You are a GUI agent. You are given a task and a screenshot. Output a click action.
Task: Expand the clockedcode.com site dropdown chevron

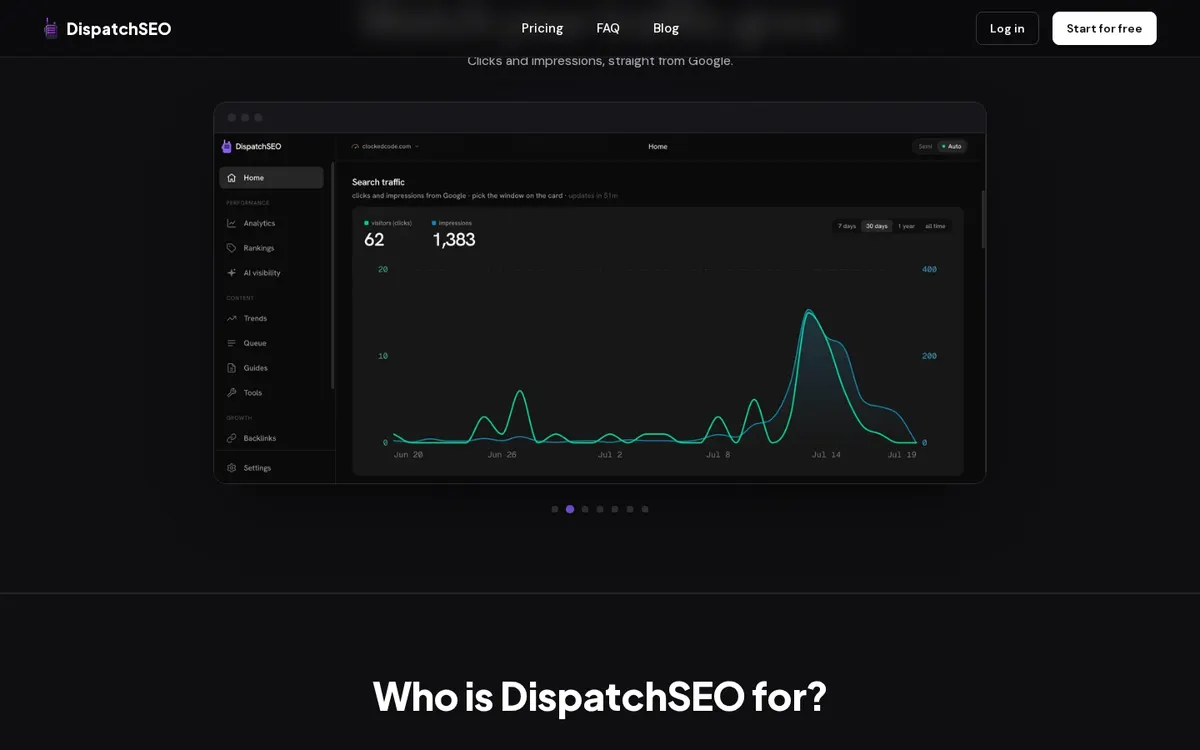click(x=417, y=146)
